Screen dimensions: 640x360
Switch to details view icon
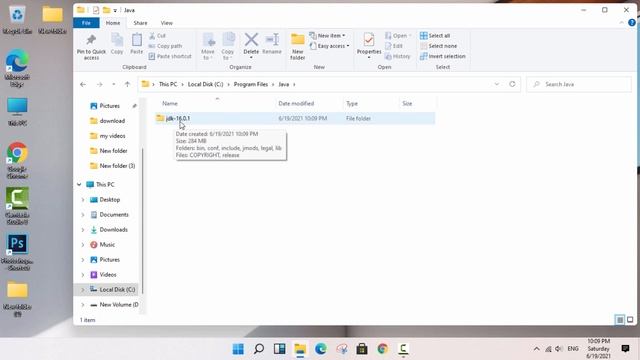pyautogui.click(x=620, y=320)
